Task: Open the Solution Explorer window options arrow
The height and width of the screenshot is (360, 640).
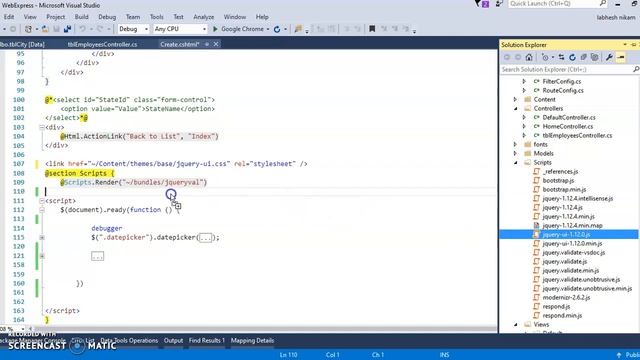Action: (625, 44)
